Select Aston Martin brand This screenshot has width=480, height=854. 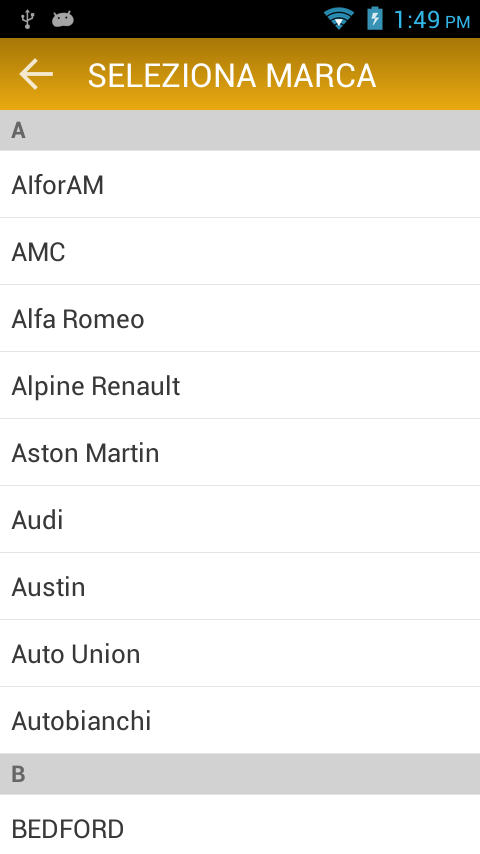[x=240, y=452]
